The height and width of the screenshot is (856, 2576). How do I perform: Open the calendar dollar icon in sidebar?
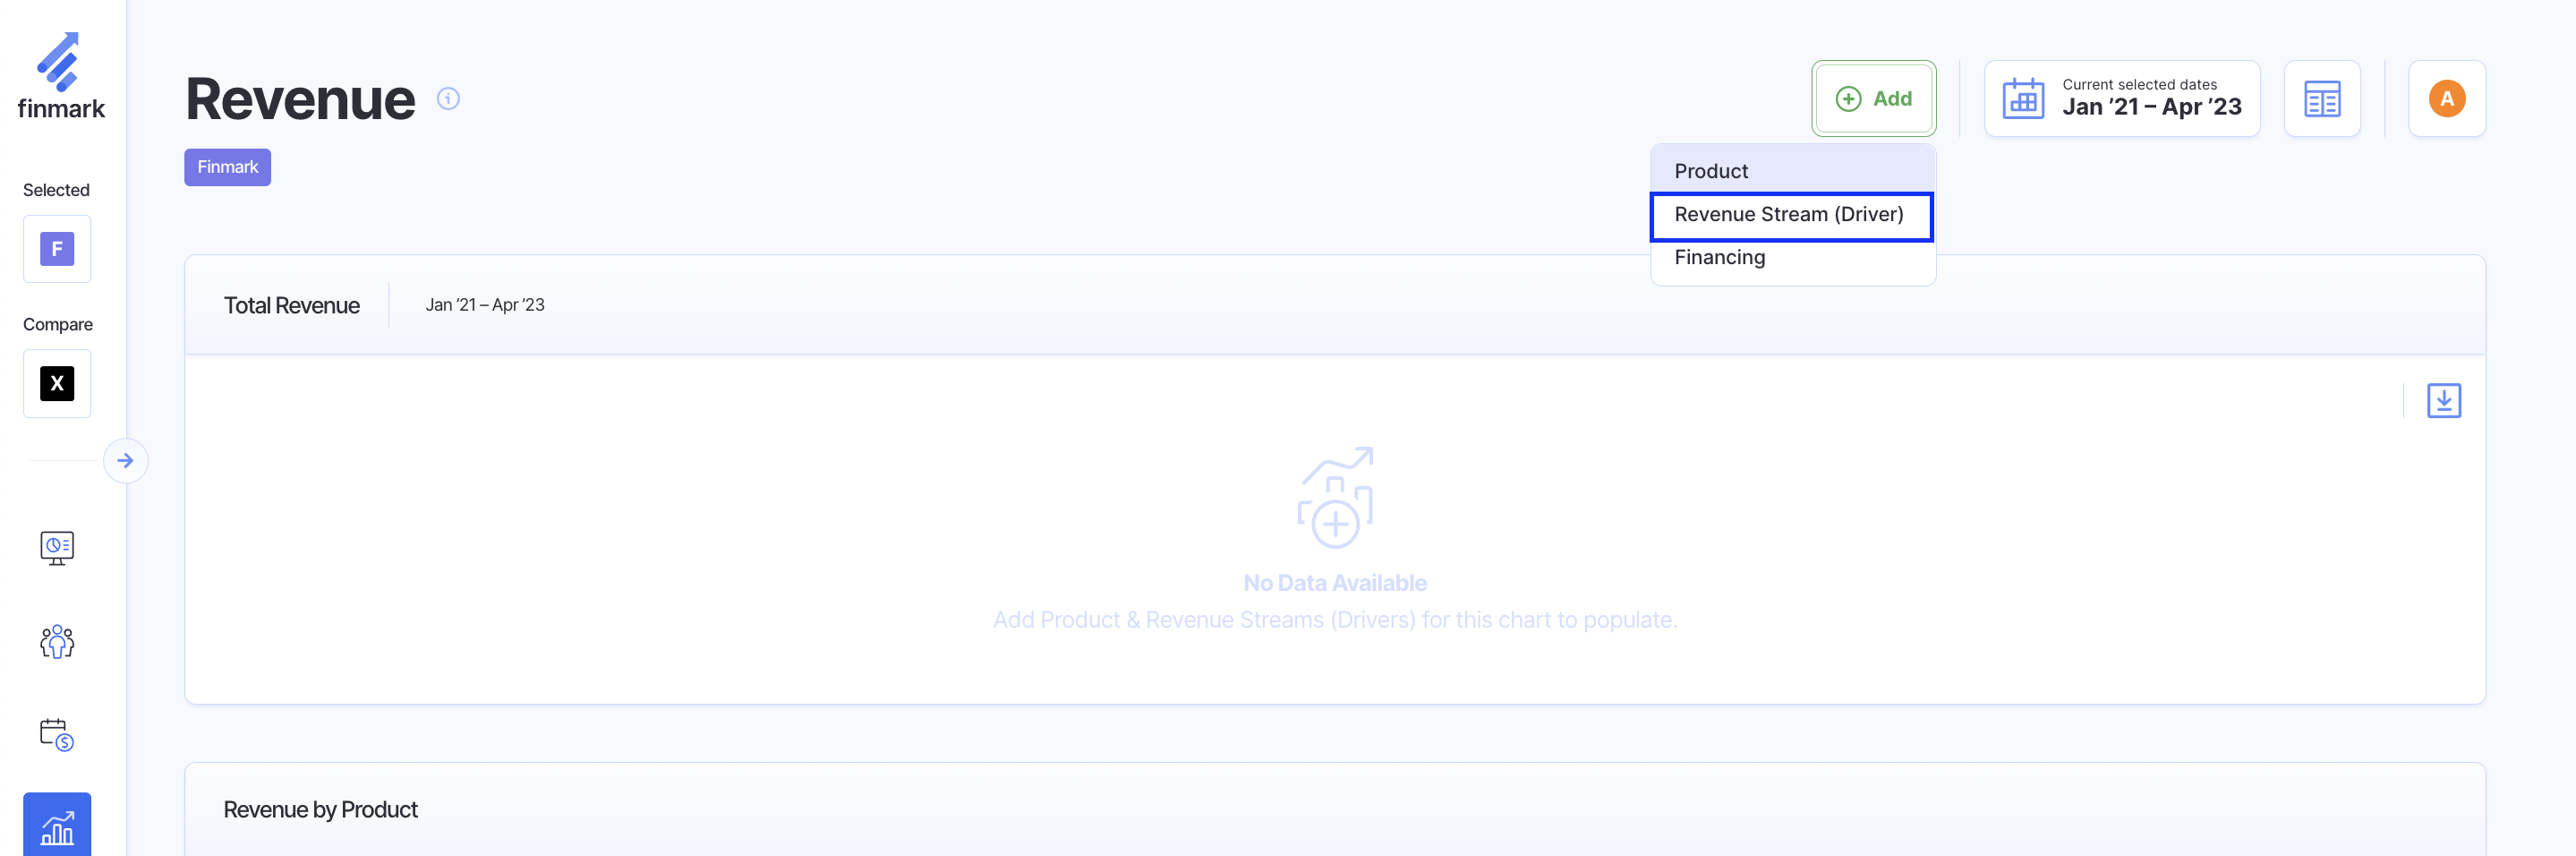click(x=57, y=734)
